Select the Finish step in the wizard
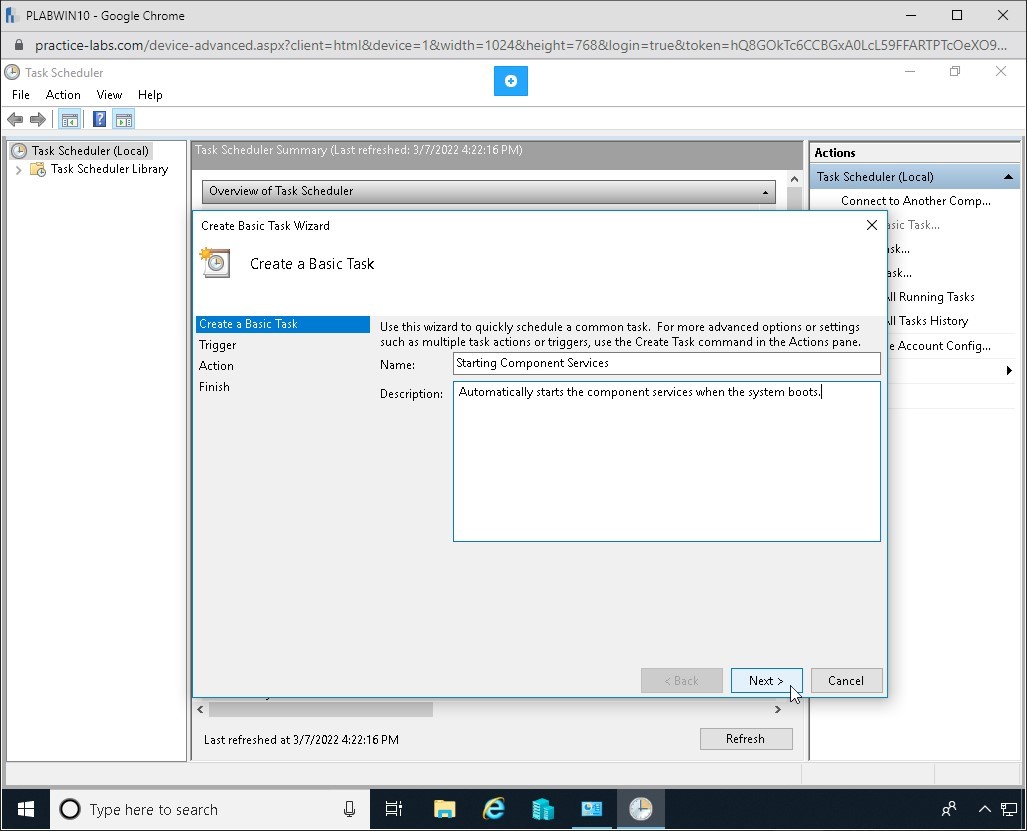Viewport: 1027px width, 831px height. (x=214, y=387)
